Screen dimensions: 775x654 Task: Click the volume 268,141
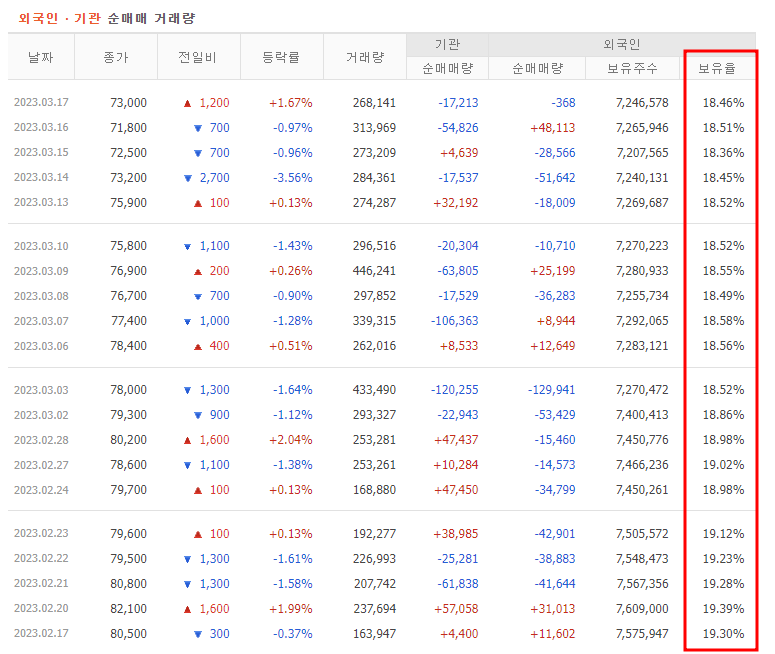coord(374,103)
